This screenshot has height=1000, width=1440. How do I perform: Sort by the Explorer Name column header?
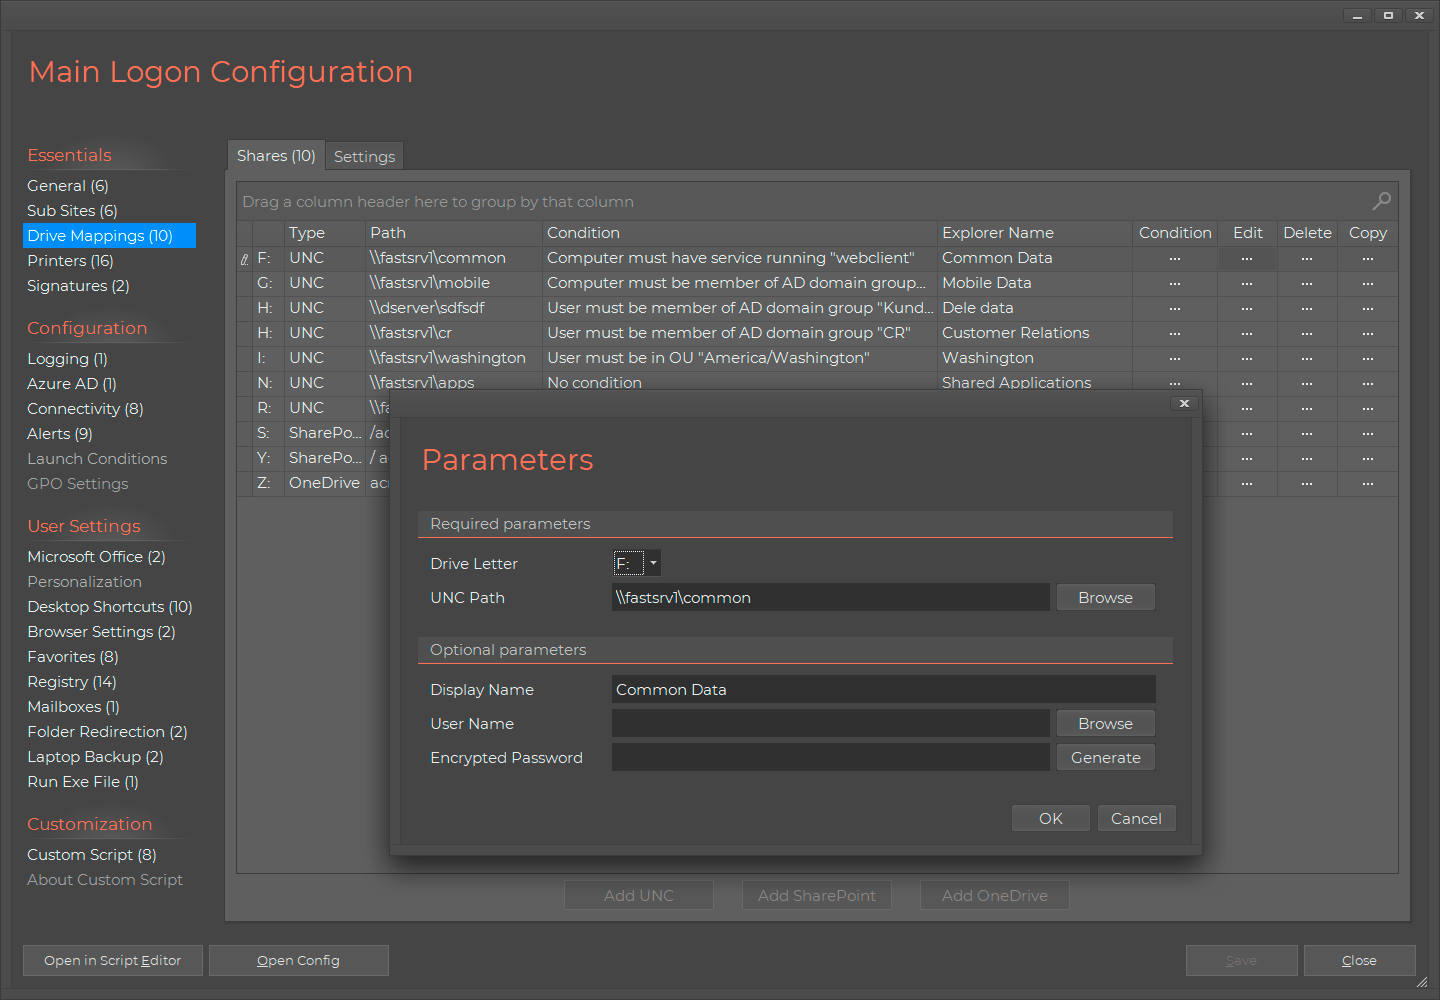(1034, 232)
